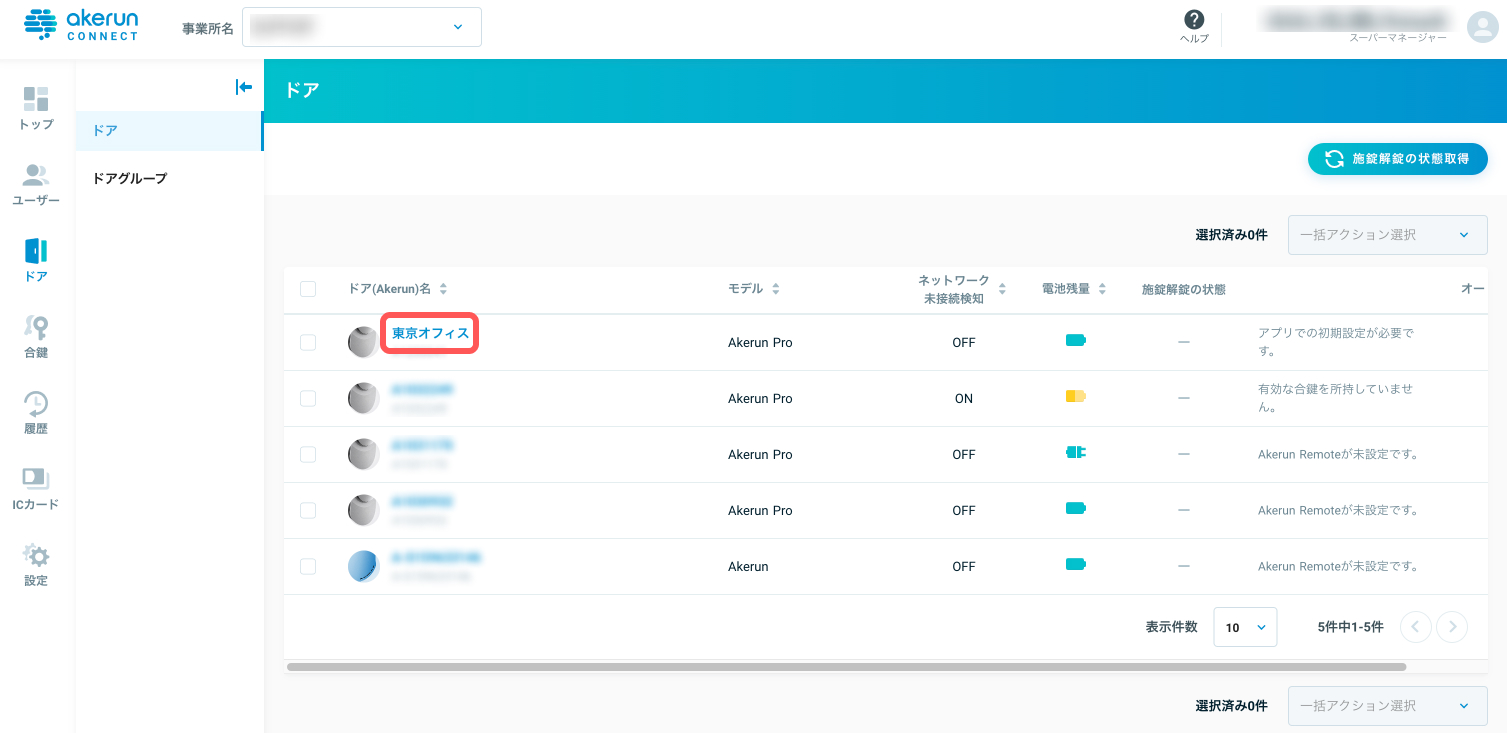Check the box for 東京オフィス row
This screenshot has width=1507, height=733.
point(308,342)
